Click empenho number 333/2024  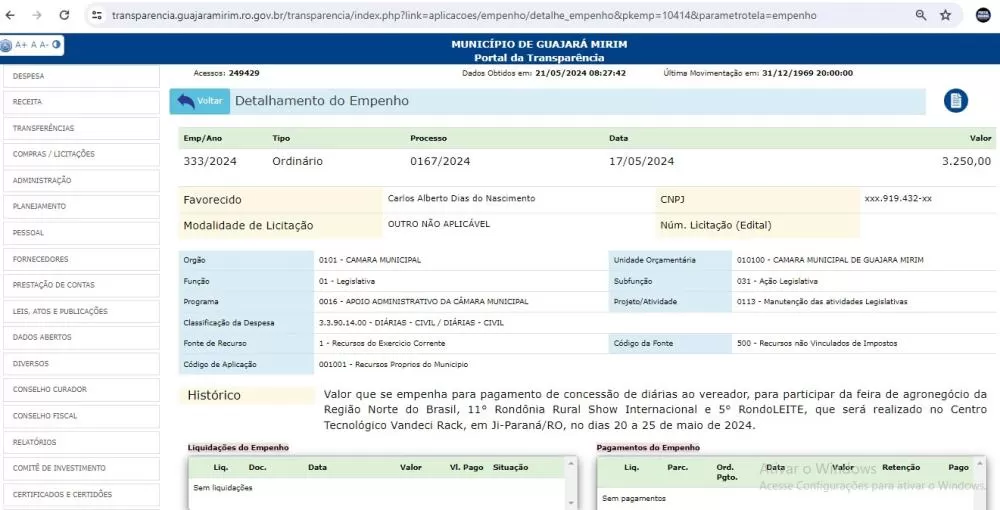coord(210,161)
